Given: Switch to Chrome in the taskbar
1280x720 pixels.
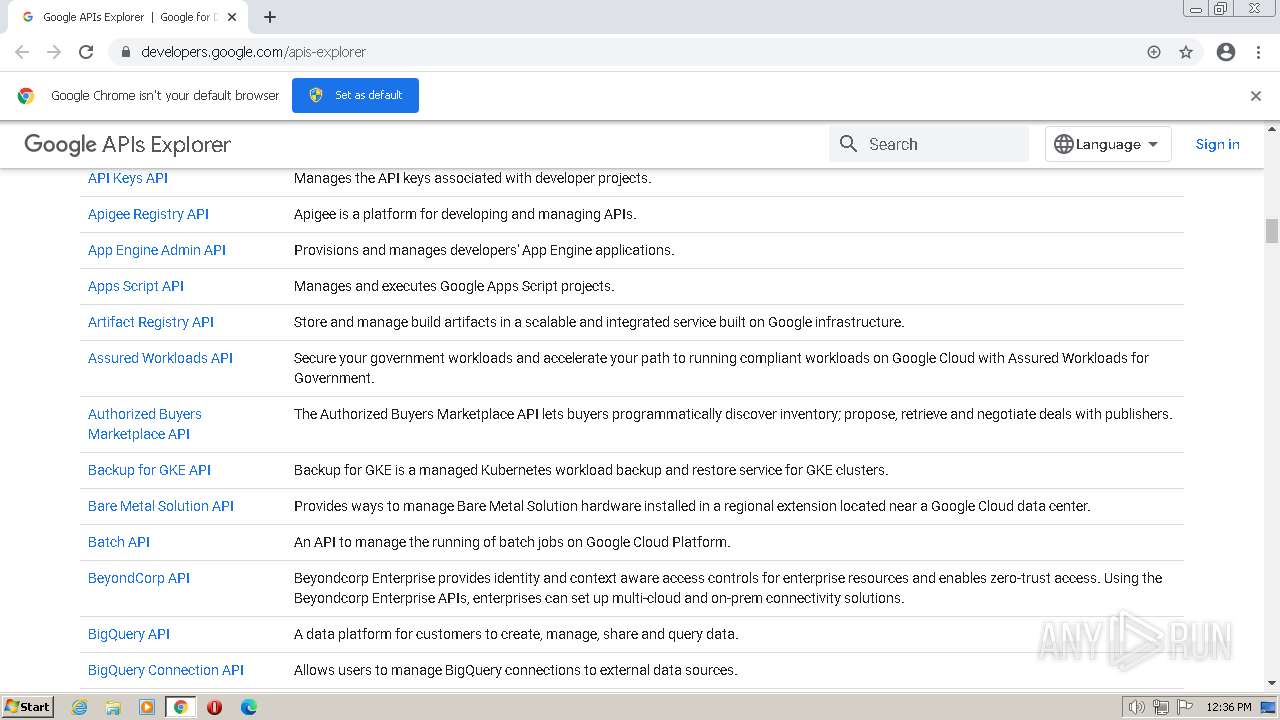Looking at the screenshot, I should click(x=181, y=707).
